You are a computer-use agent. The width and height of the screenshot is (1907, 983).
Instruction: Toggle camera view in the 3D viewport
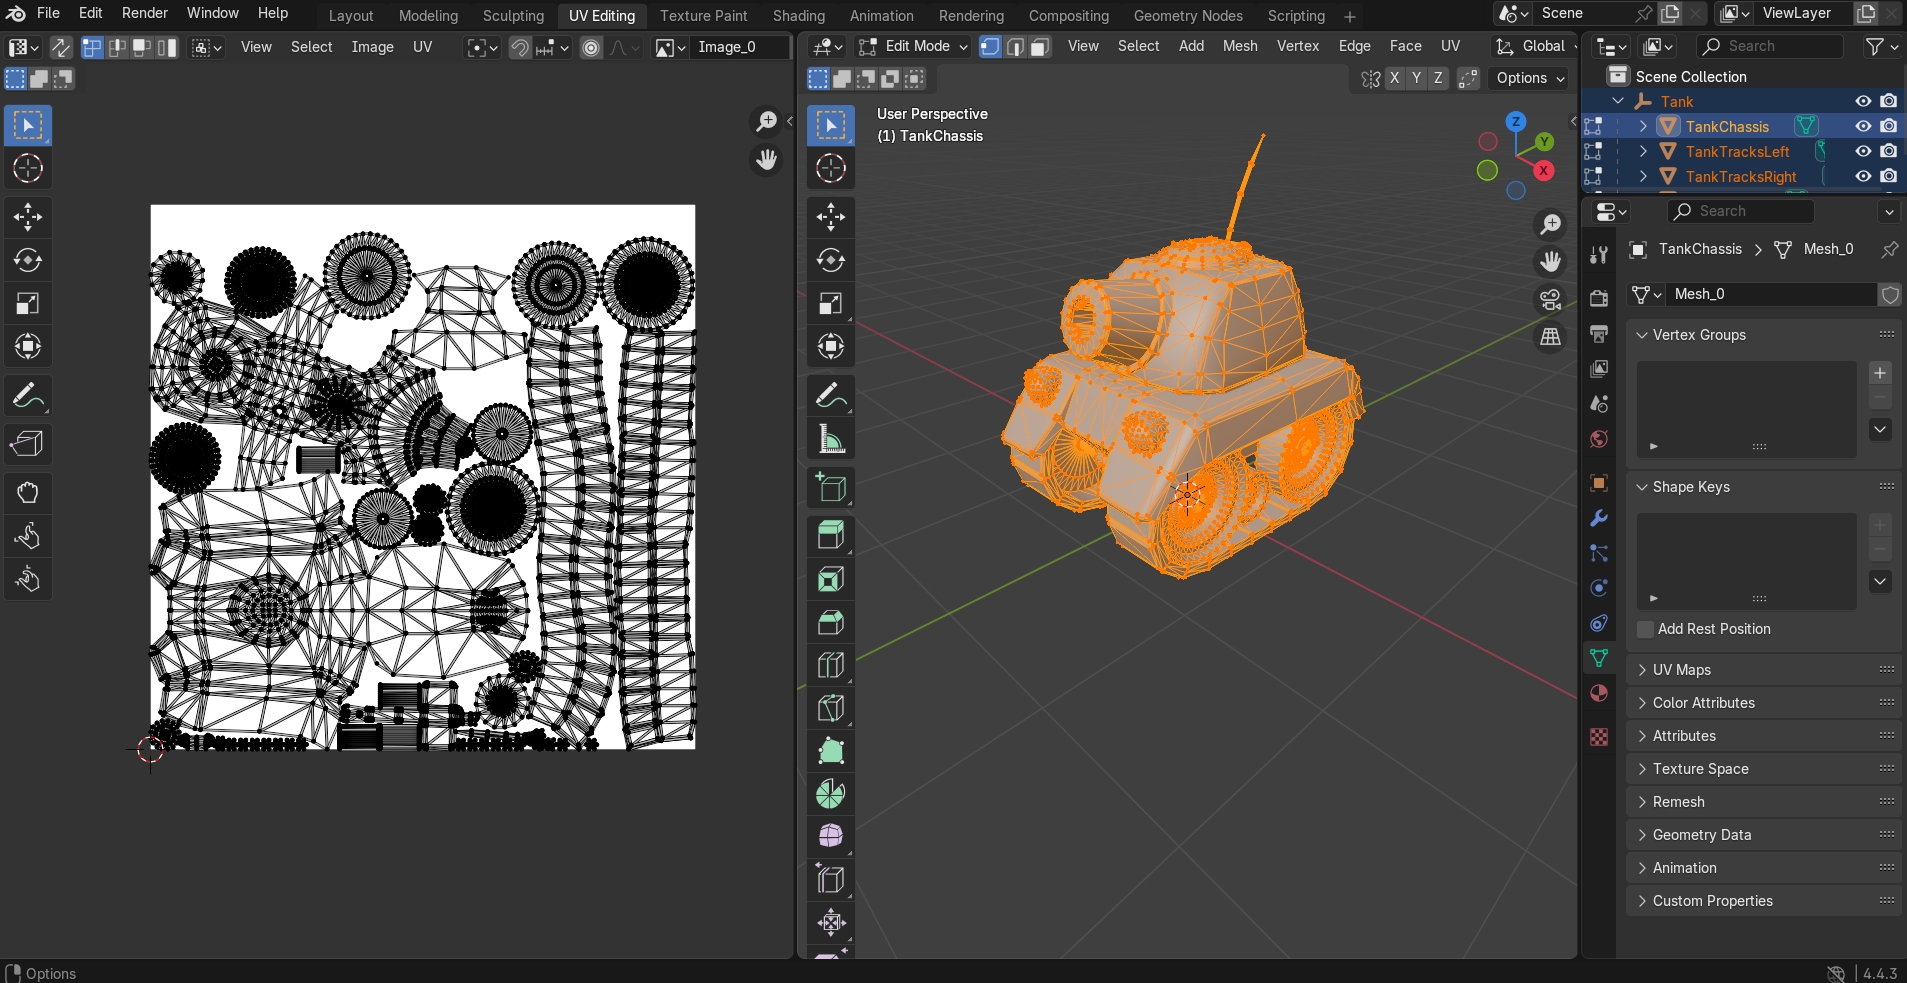coord(1550,300)
